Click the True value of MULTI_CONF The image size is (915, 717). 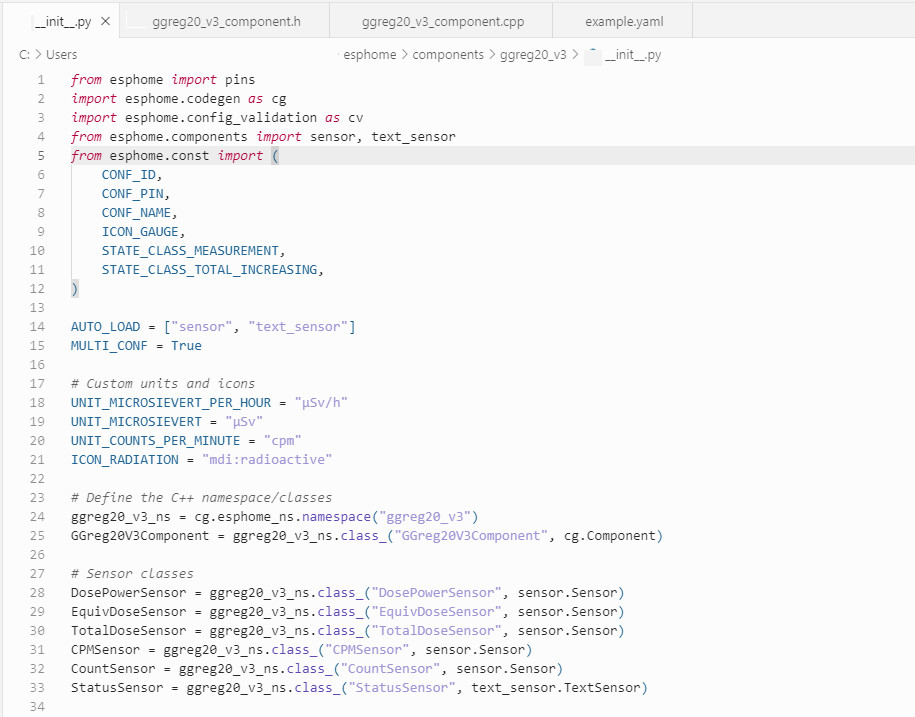(x=186, y=346)
